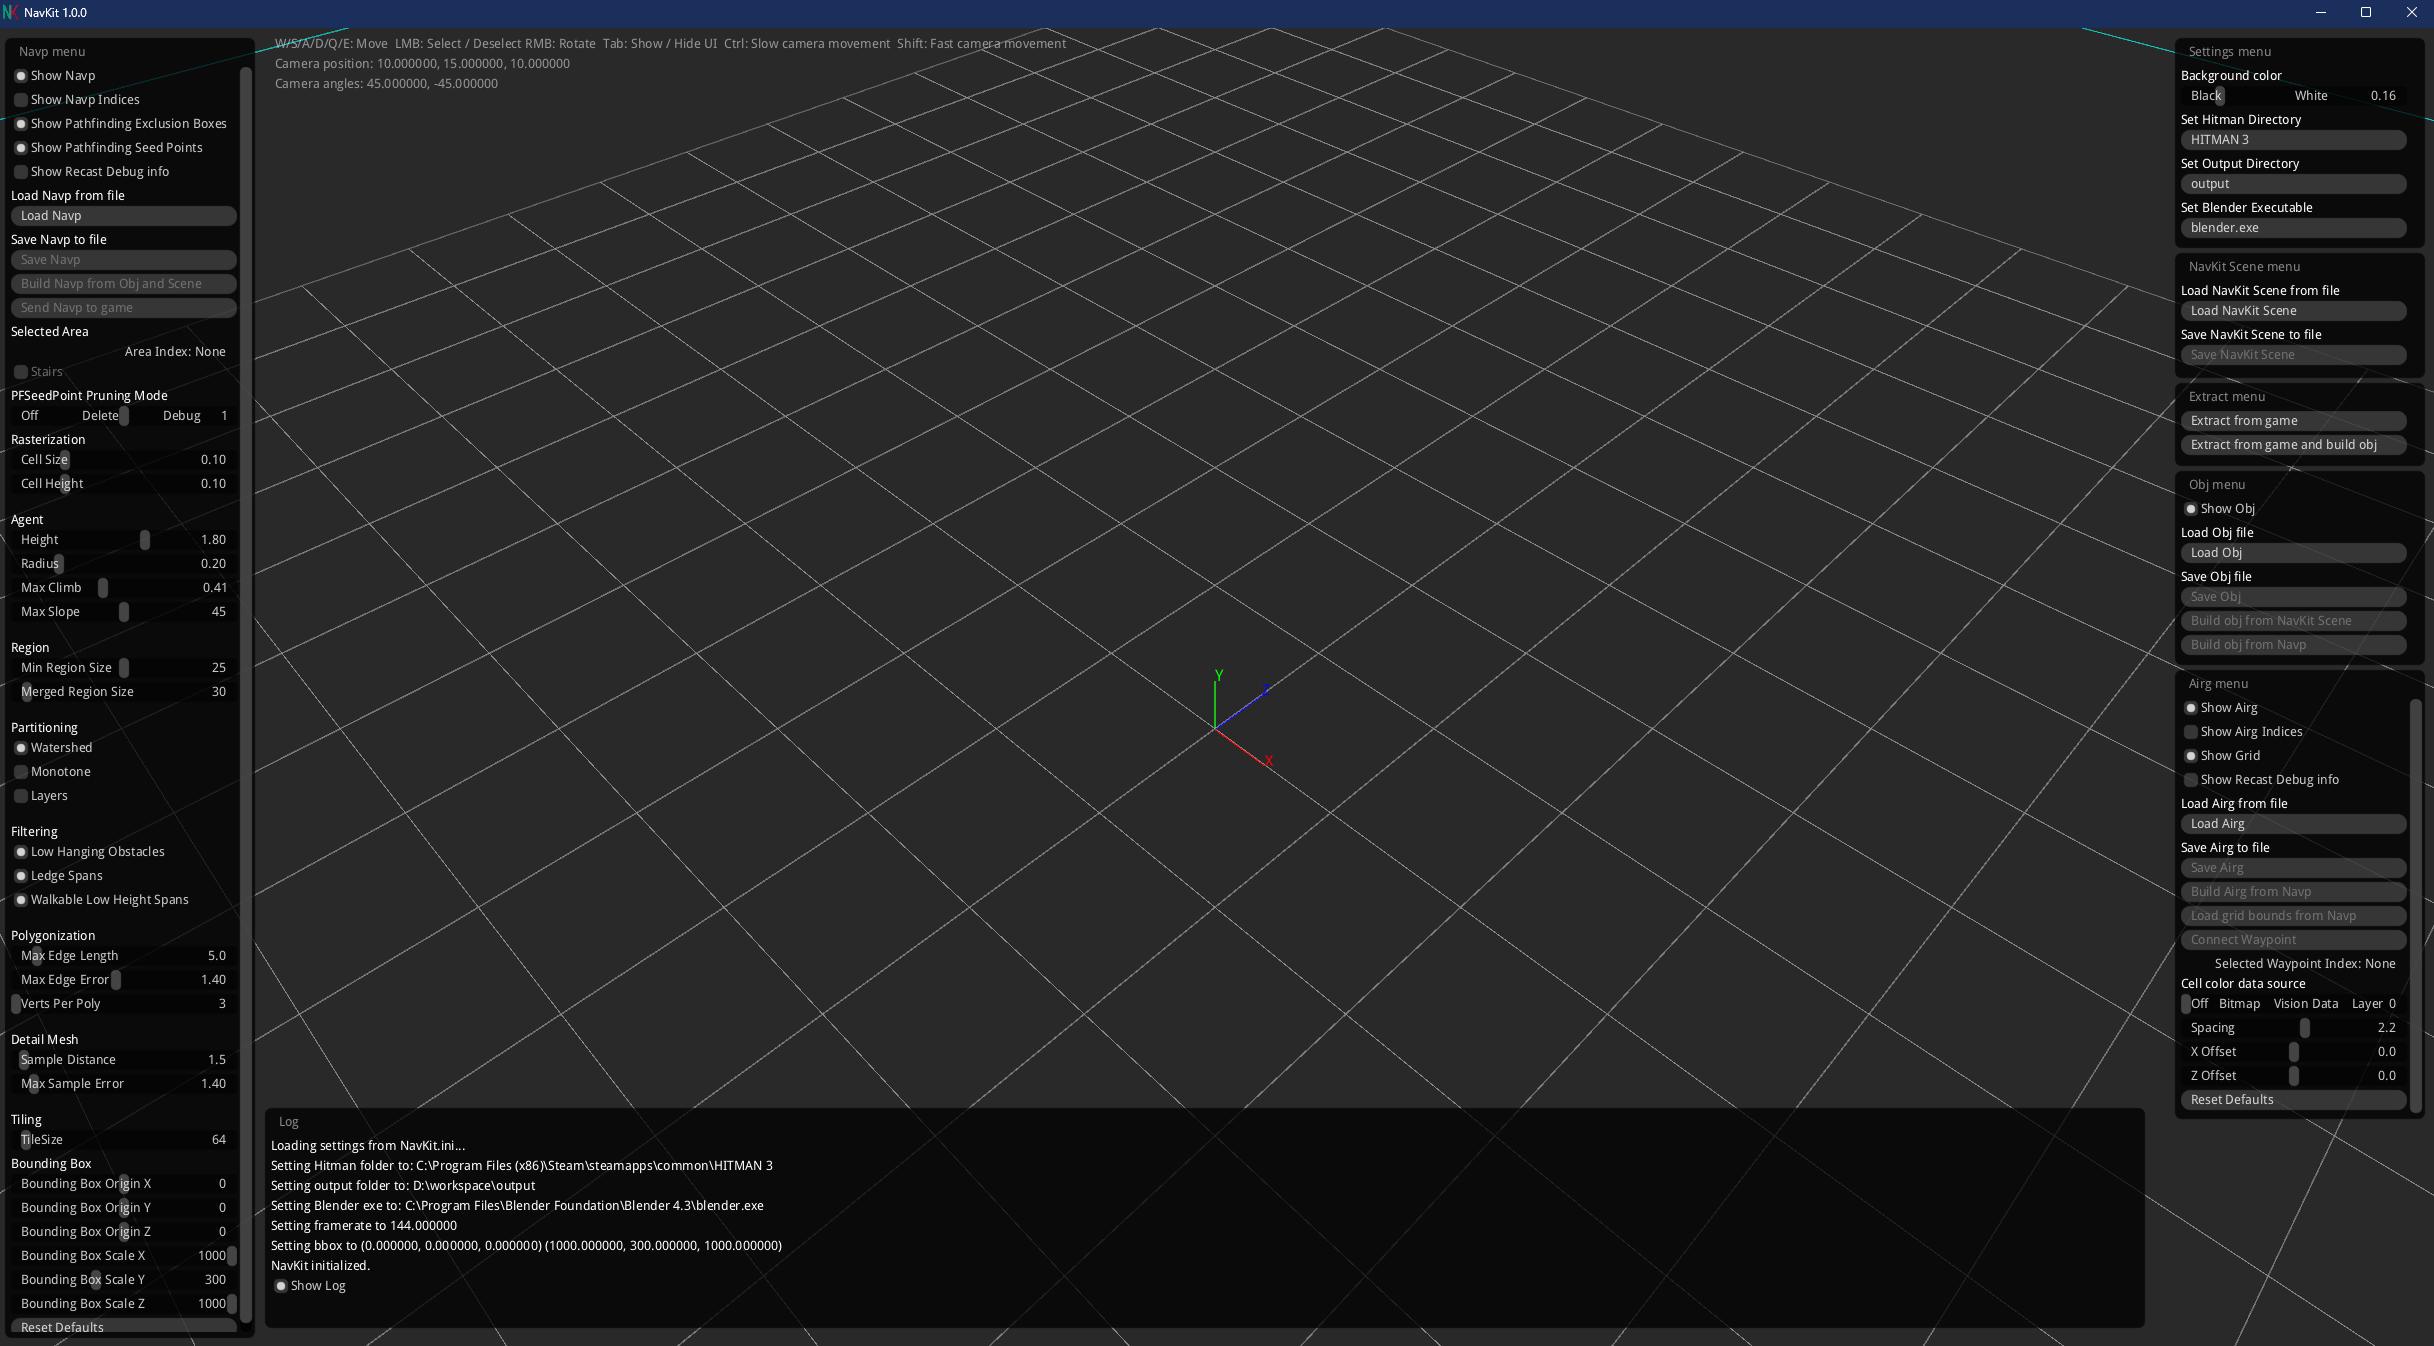Click the Min Region Size slider
Viewport: 2434px width, 1346px height.
point(124,668)
